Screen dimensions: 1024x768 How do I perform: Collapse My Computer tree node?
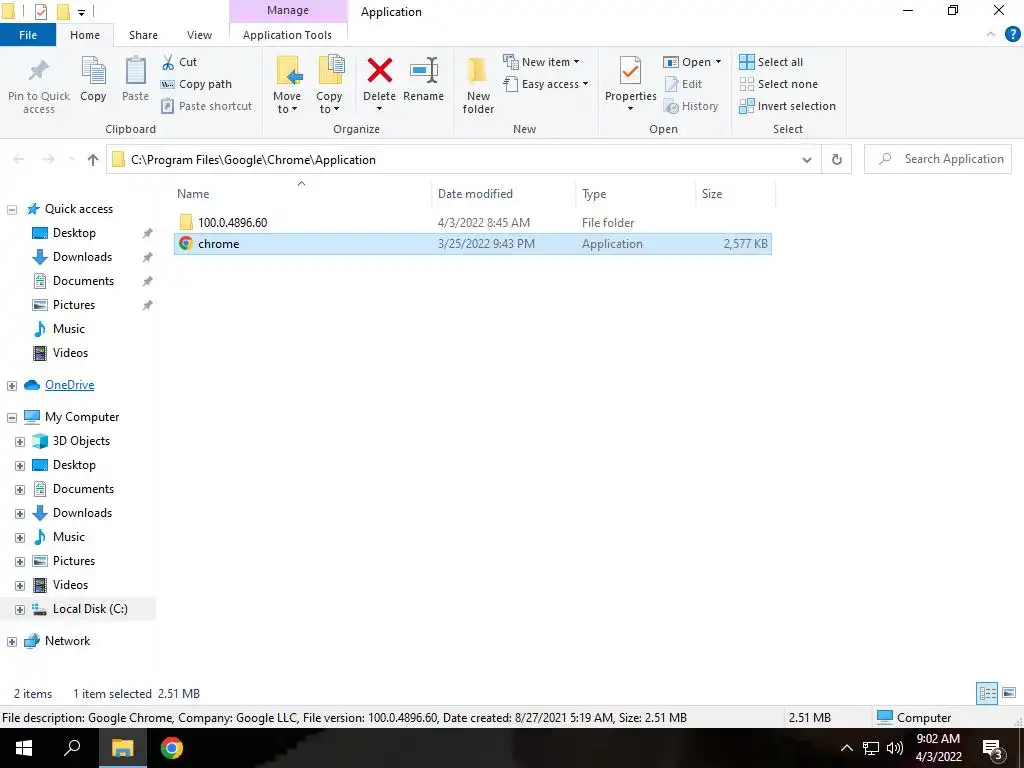tap(12, 417)
